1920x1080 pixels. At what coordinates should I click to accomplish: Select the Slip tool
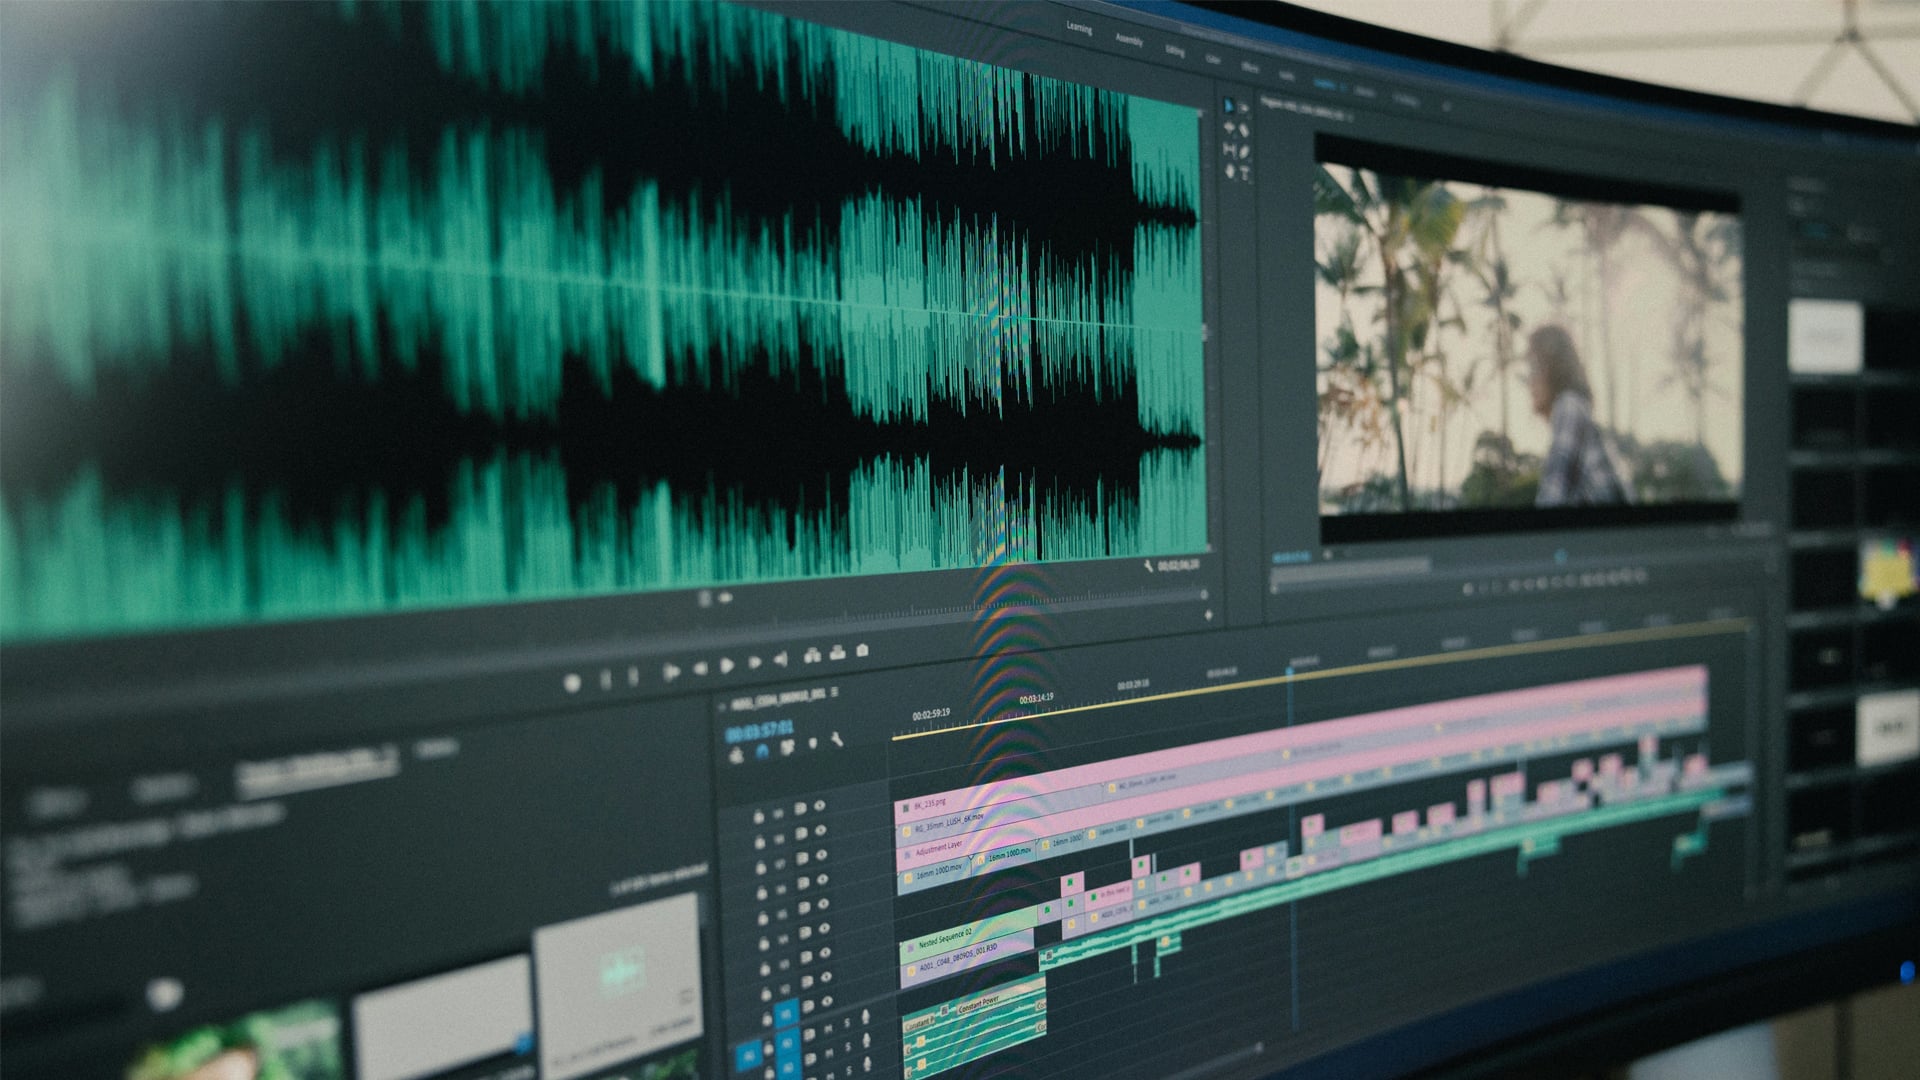click(x=1229, y=149)
